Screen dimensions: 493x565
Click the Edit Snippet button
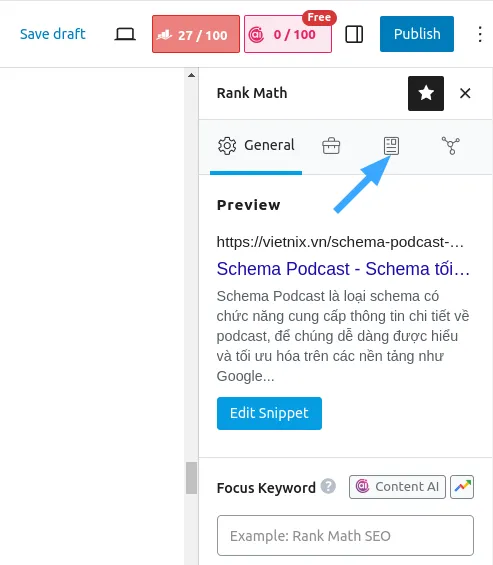(x=269, y=413)
